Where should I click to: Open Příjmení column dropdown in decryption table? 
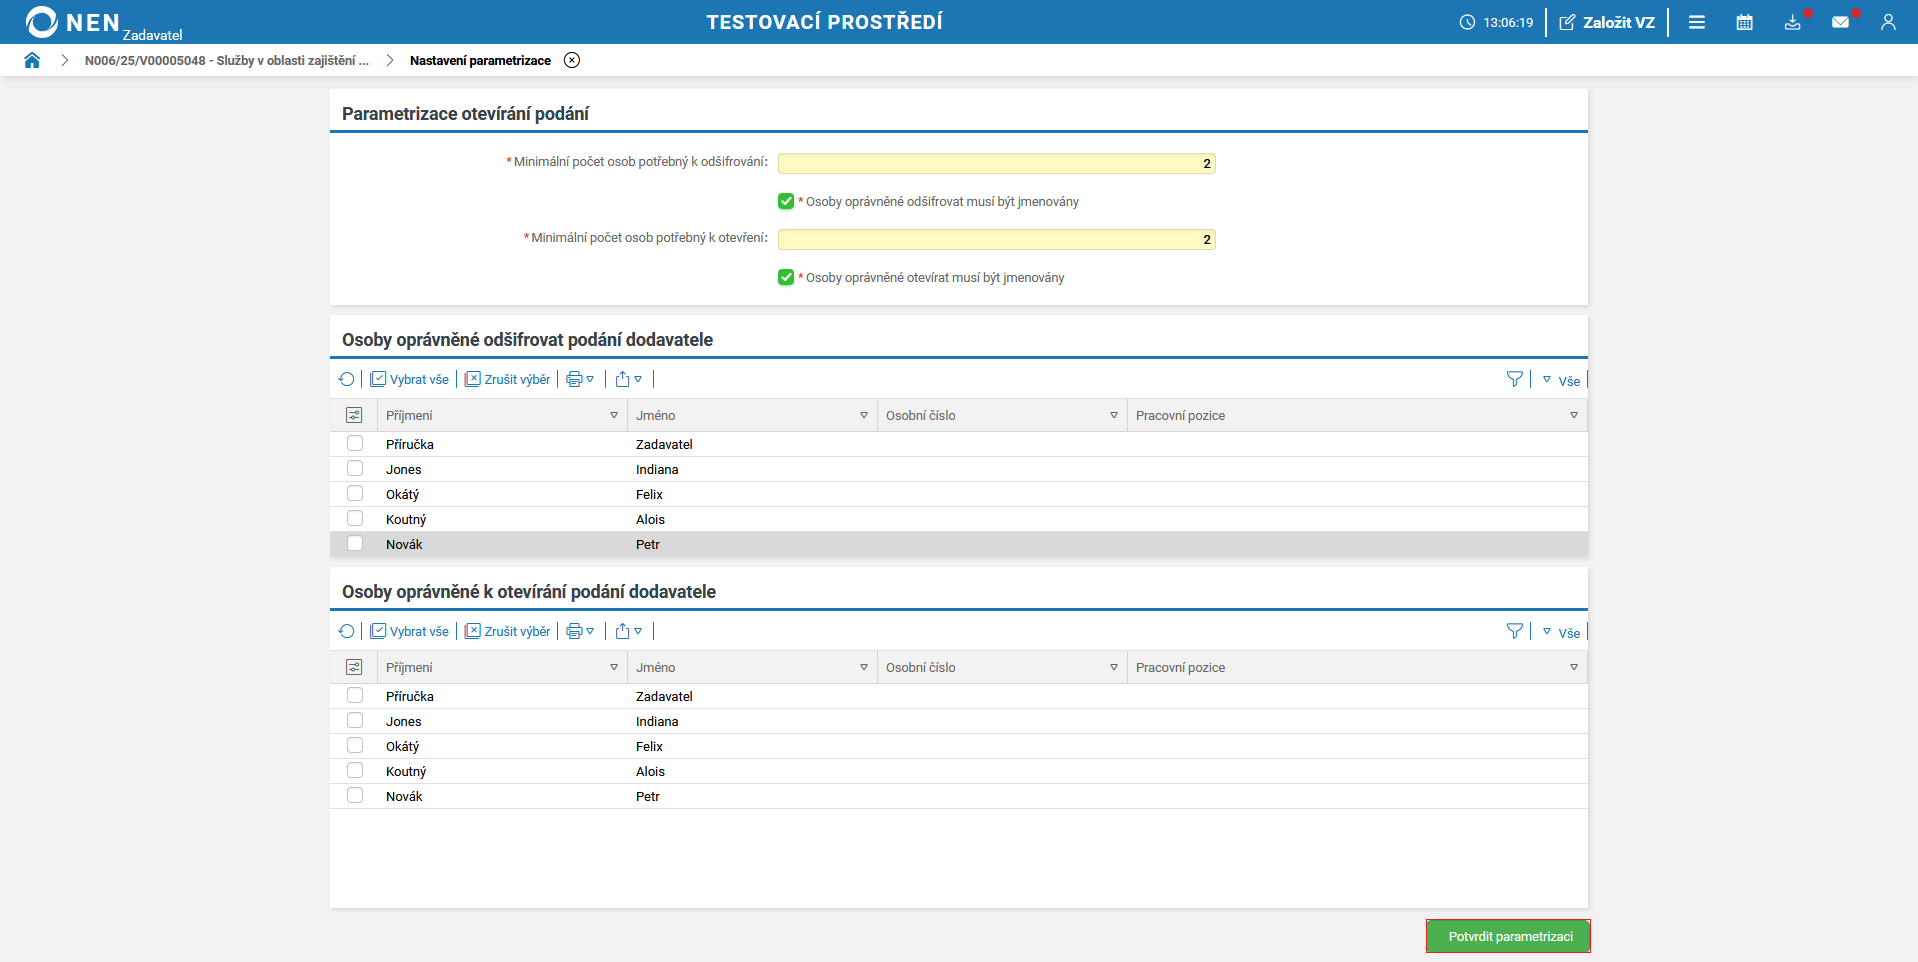614,415
